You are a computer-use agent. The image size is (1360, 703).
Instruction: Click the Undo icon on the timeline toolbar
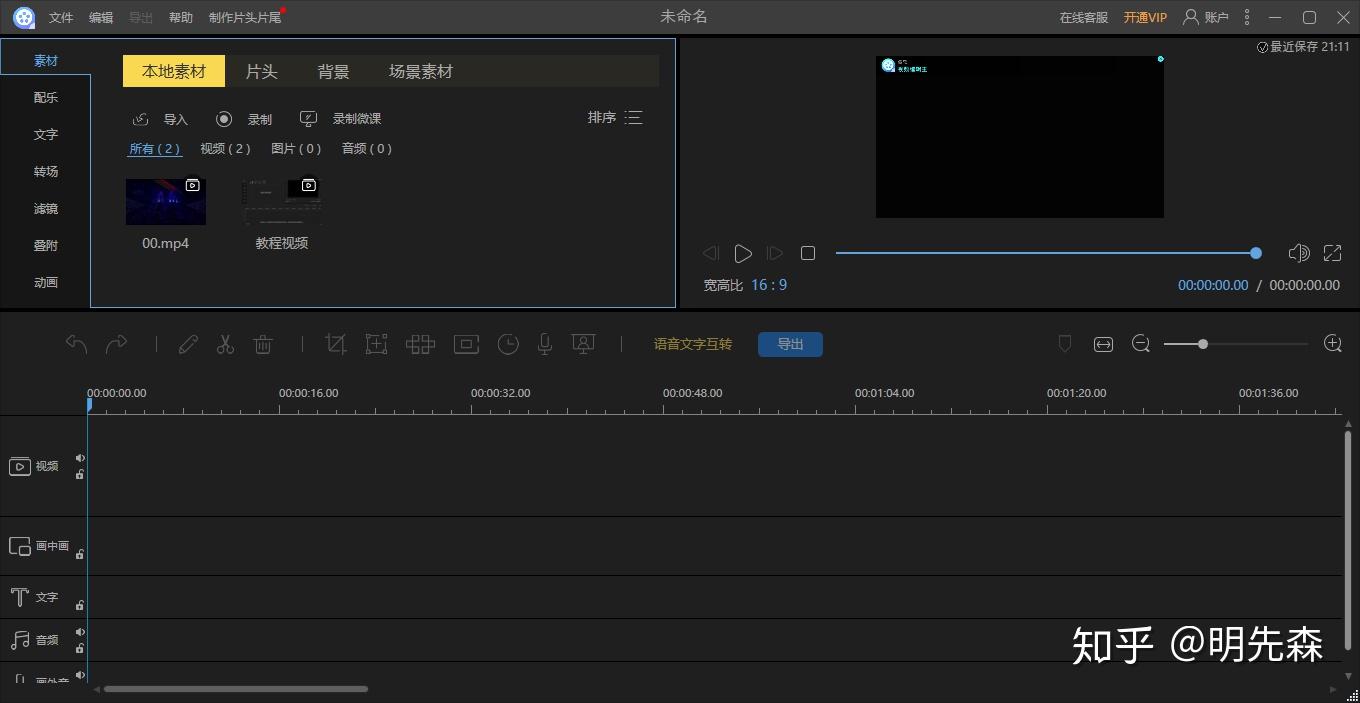(76, 343)
